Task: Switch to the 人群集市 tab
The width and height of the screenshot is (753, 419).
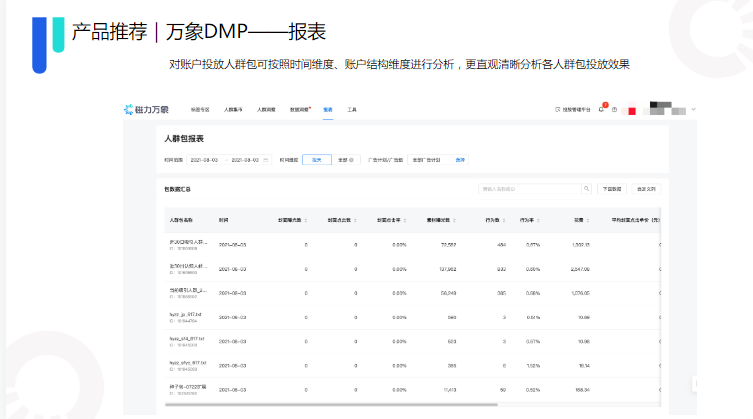Action: coord(233,110)
